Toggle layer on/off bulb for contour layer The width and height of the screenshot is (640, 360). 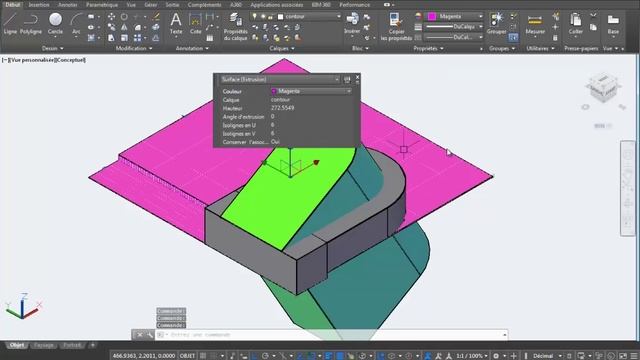(x=255, y=16)
